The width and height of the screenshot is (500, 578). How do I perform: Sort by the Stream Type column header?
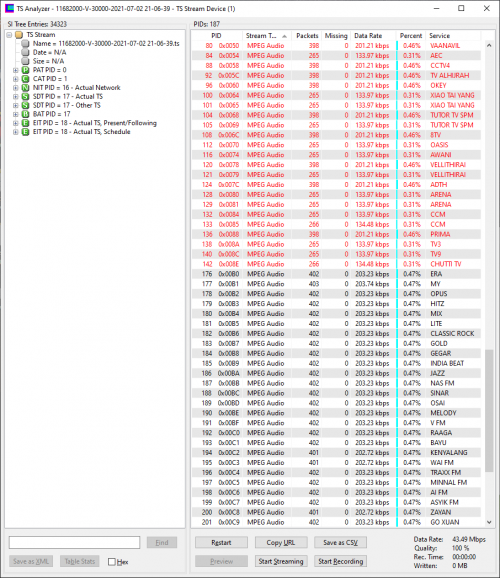click(267, 36)
